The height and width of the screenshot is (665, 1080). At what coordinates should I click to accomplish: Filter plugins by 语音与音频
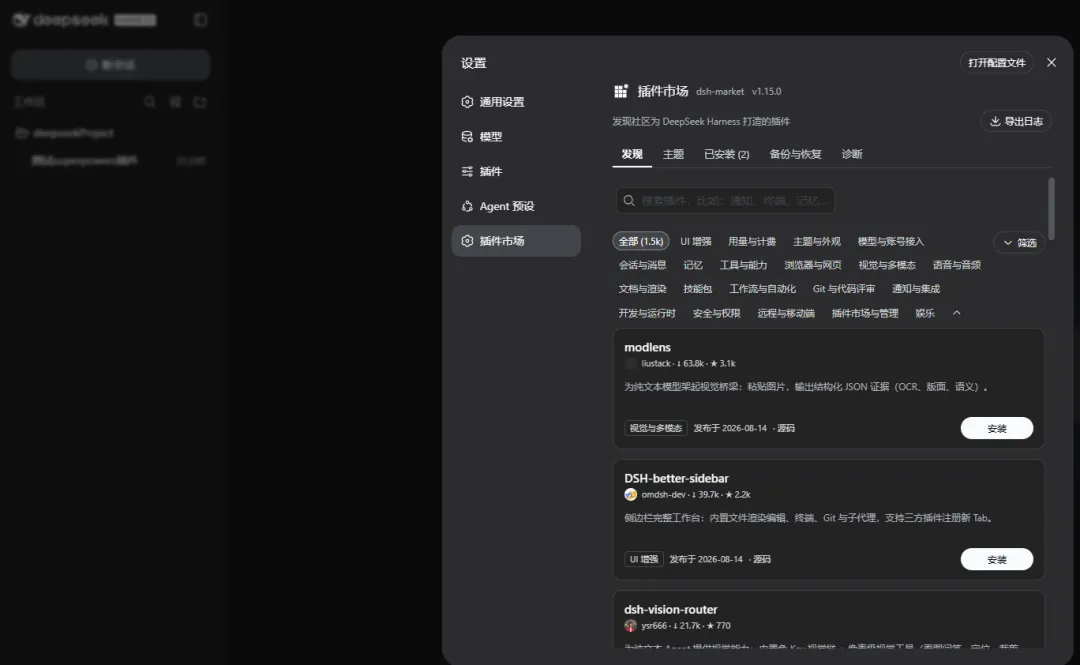coord(957,265)
